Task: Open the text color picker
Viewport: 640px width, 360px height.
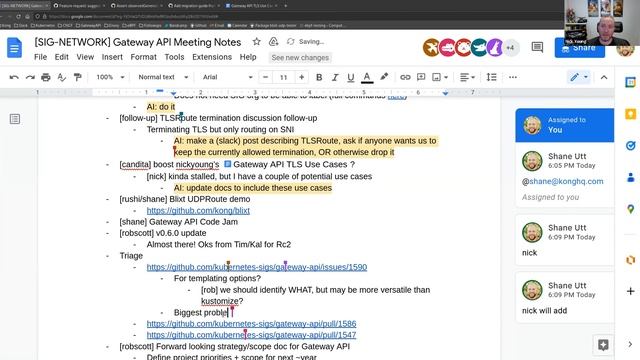Action: [x=367, y=77]
